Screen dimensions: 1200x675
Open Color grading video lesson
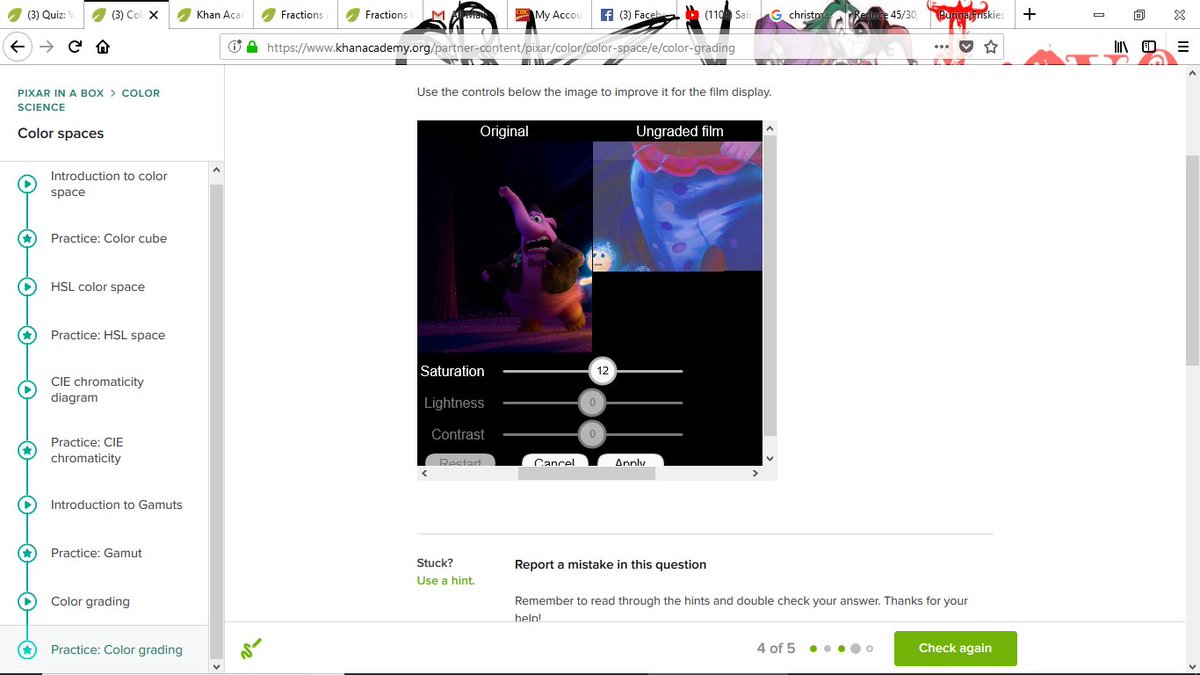coord(90,602)
